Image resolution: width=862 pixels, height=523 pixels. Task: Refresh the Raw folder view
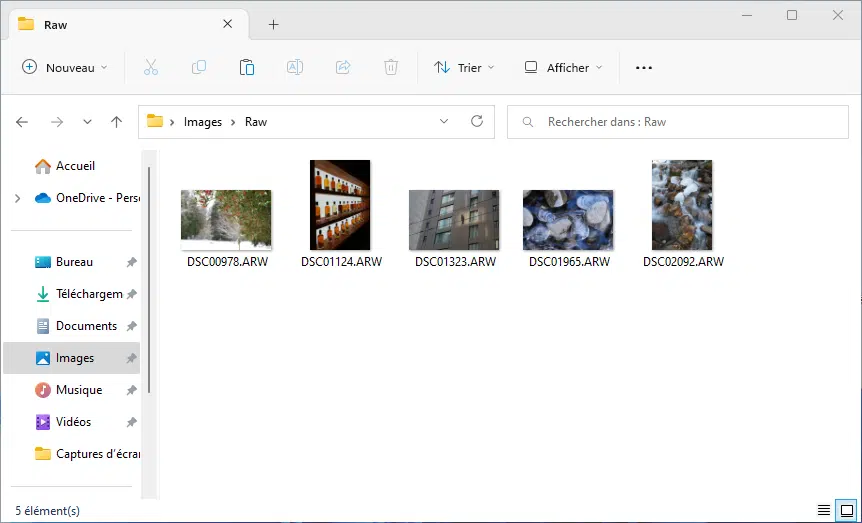[x=477, y=122]
